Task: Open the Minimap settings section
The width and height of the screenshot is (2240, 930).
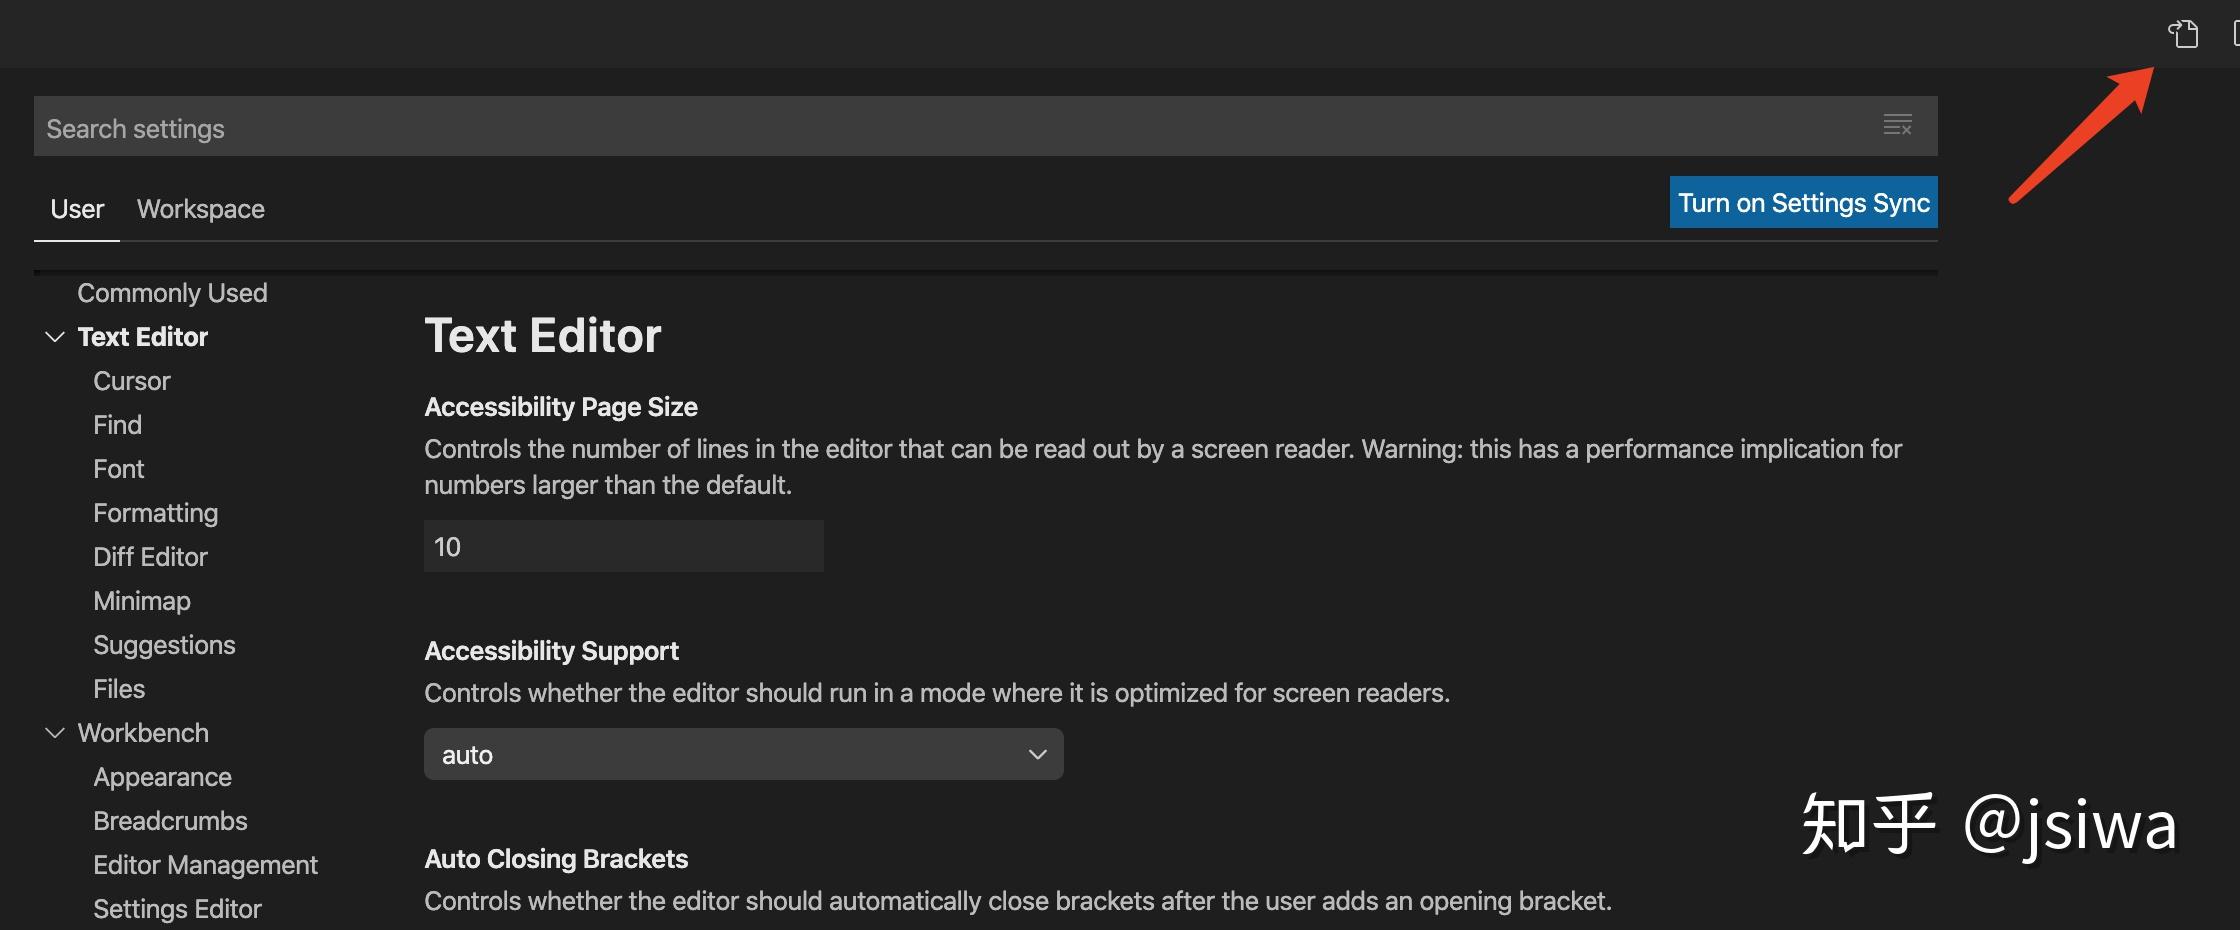Action: pos(141,600)
